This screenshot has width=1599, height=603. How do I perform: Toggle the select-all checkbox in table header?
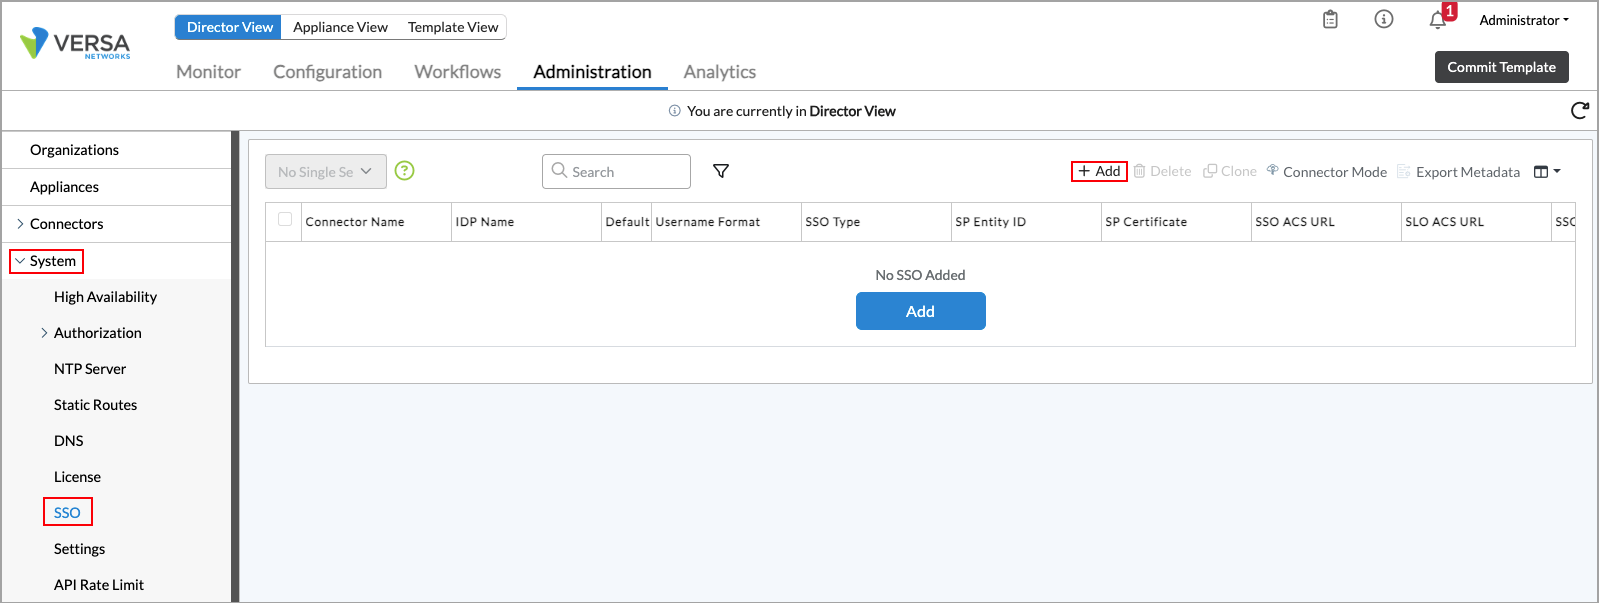[x=285, y=220]
